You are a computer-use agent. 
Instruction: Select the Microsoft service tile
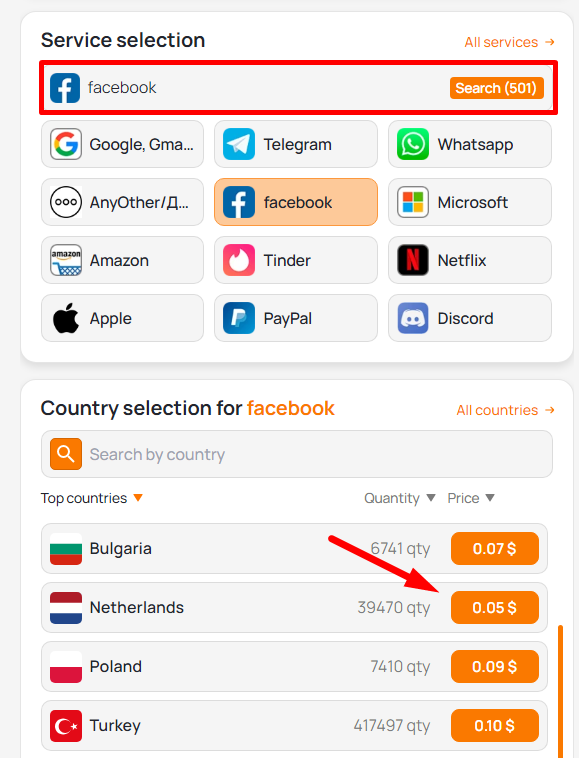(x=470, y=202)
